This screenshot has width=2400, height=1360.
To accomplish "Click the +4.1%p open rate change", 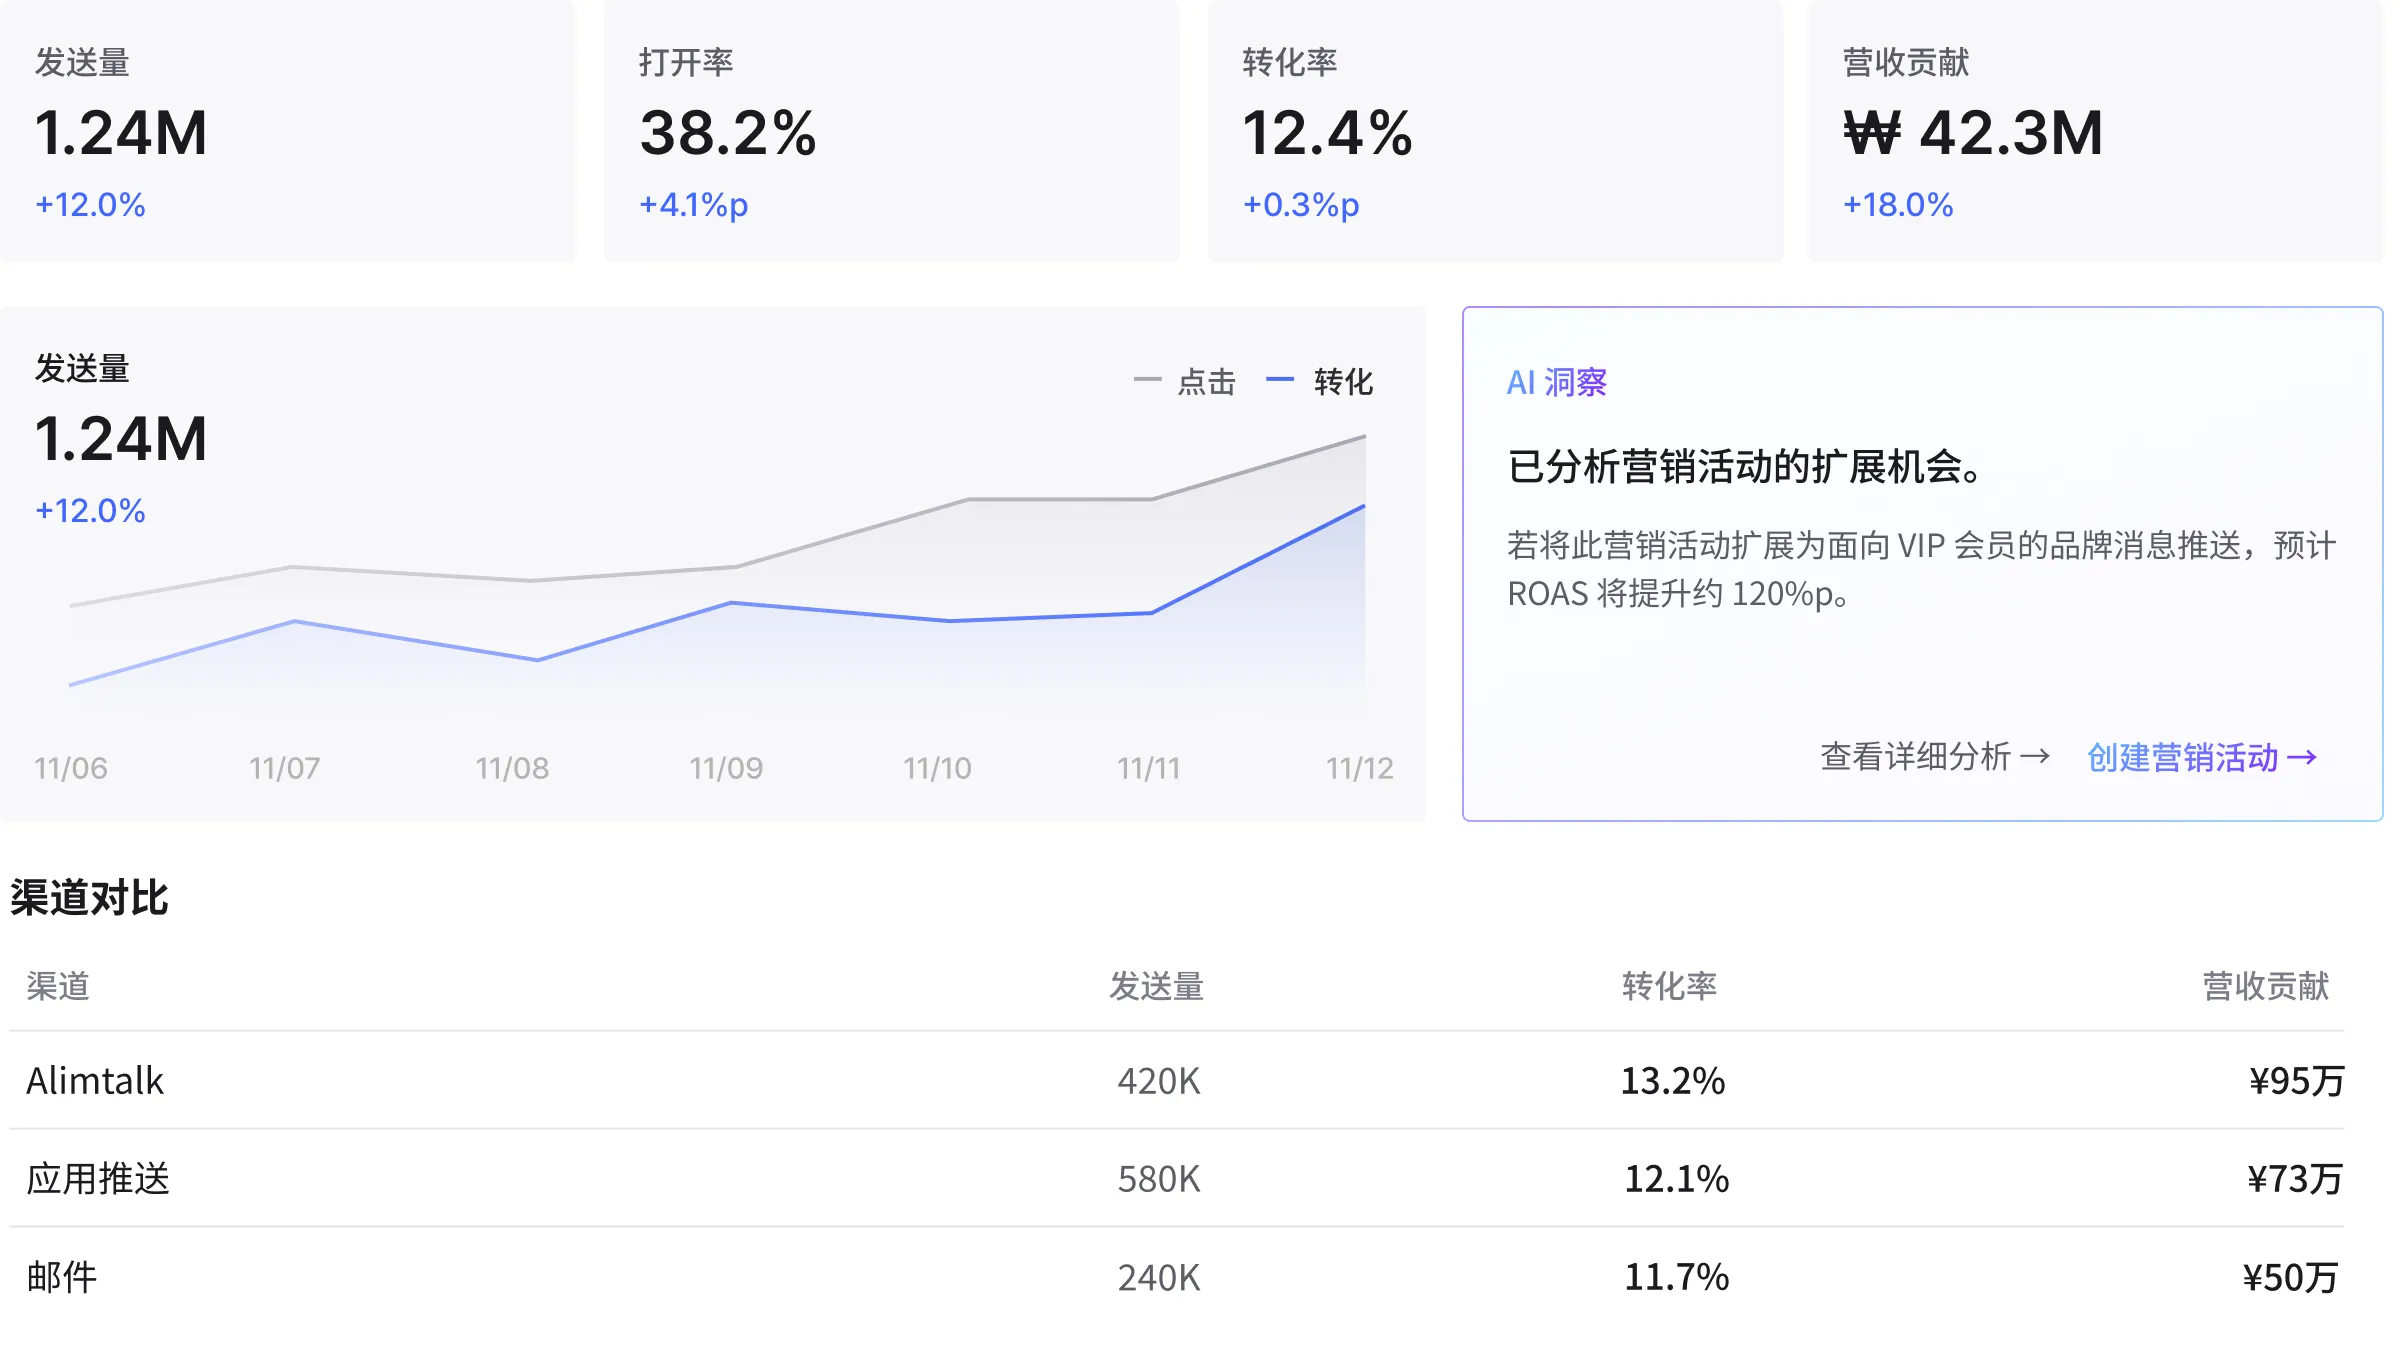I will click(x=693, y=205).
